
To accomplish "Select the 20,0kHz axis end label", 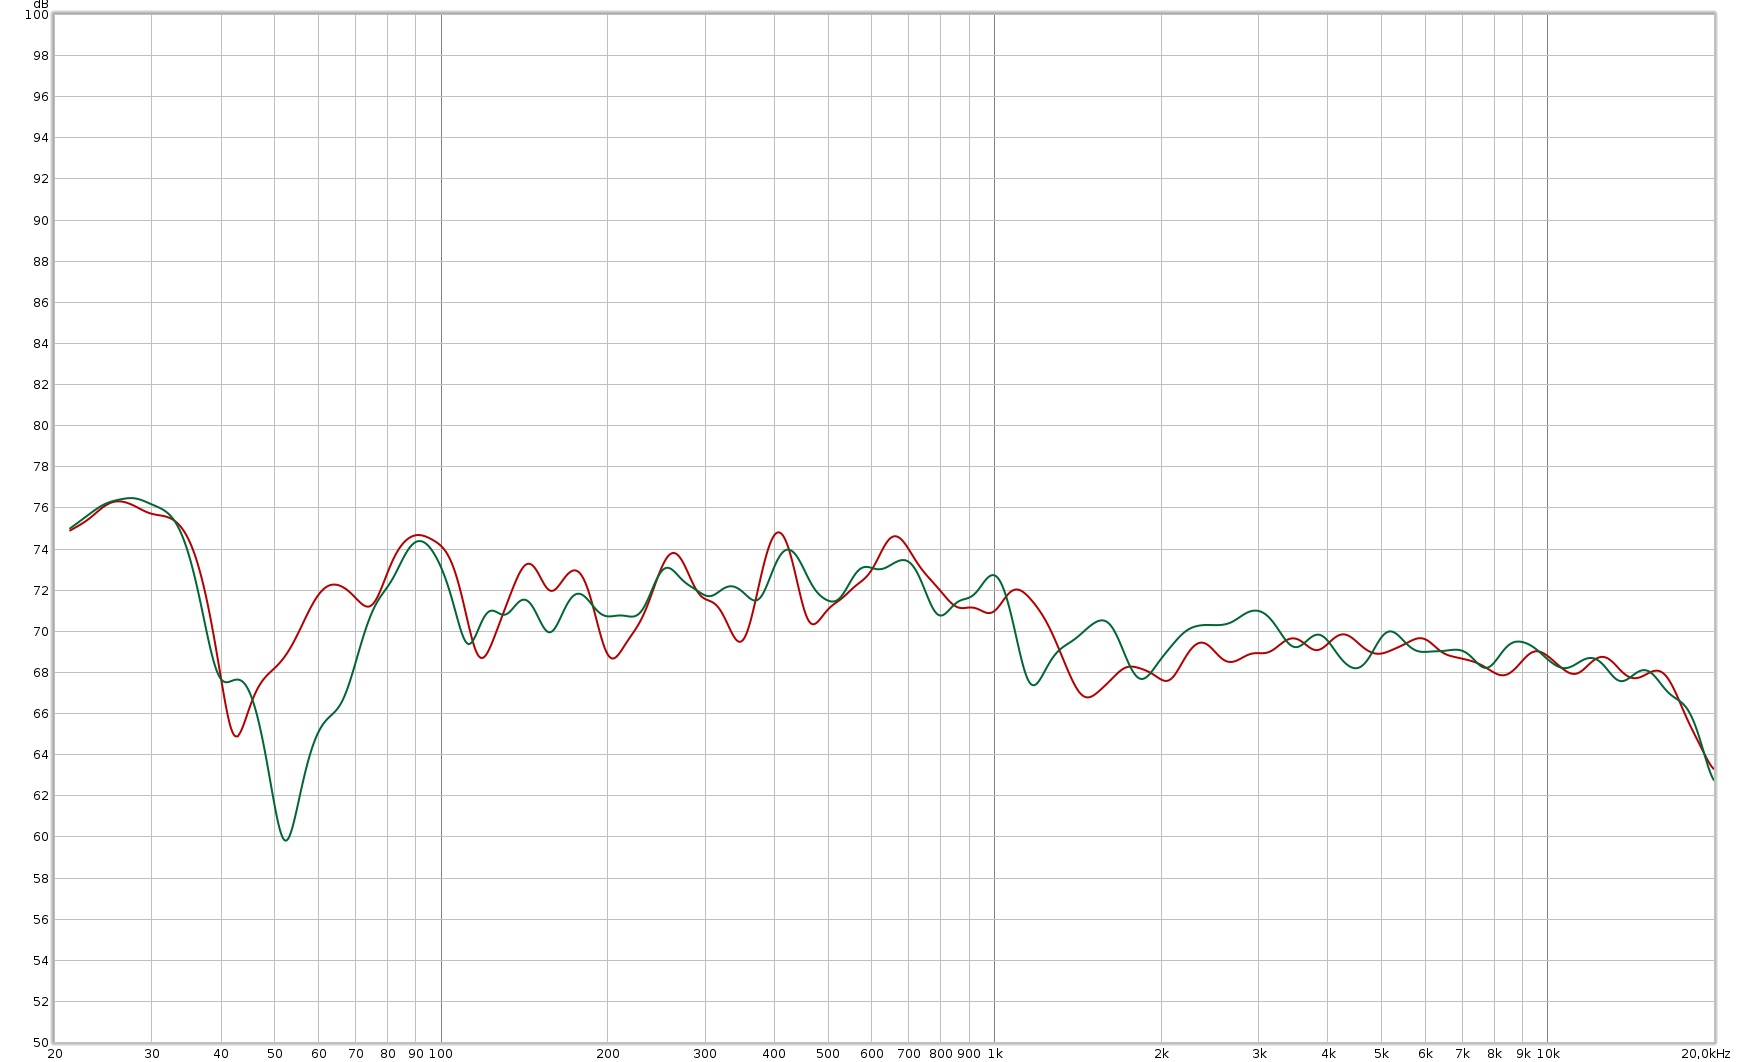I will tap(1705, 1054).
